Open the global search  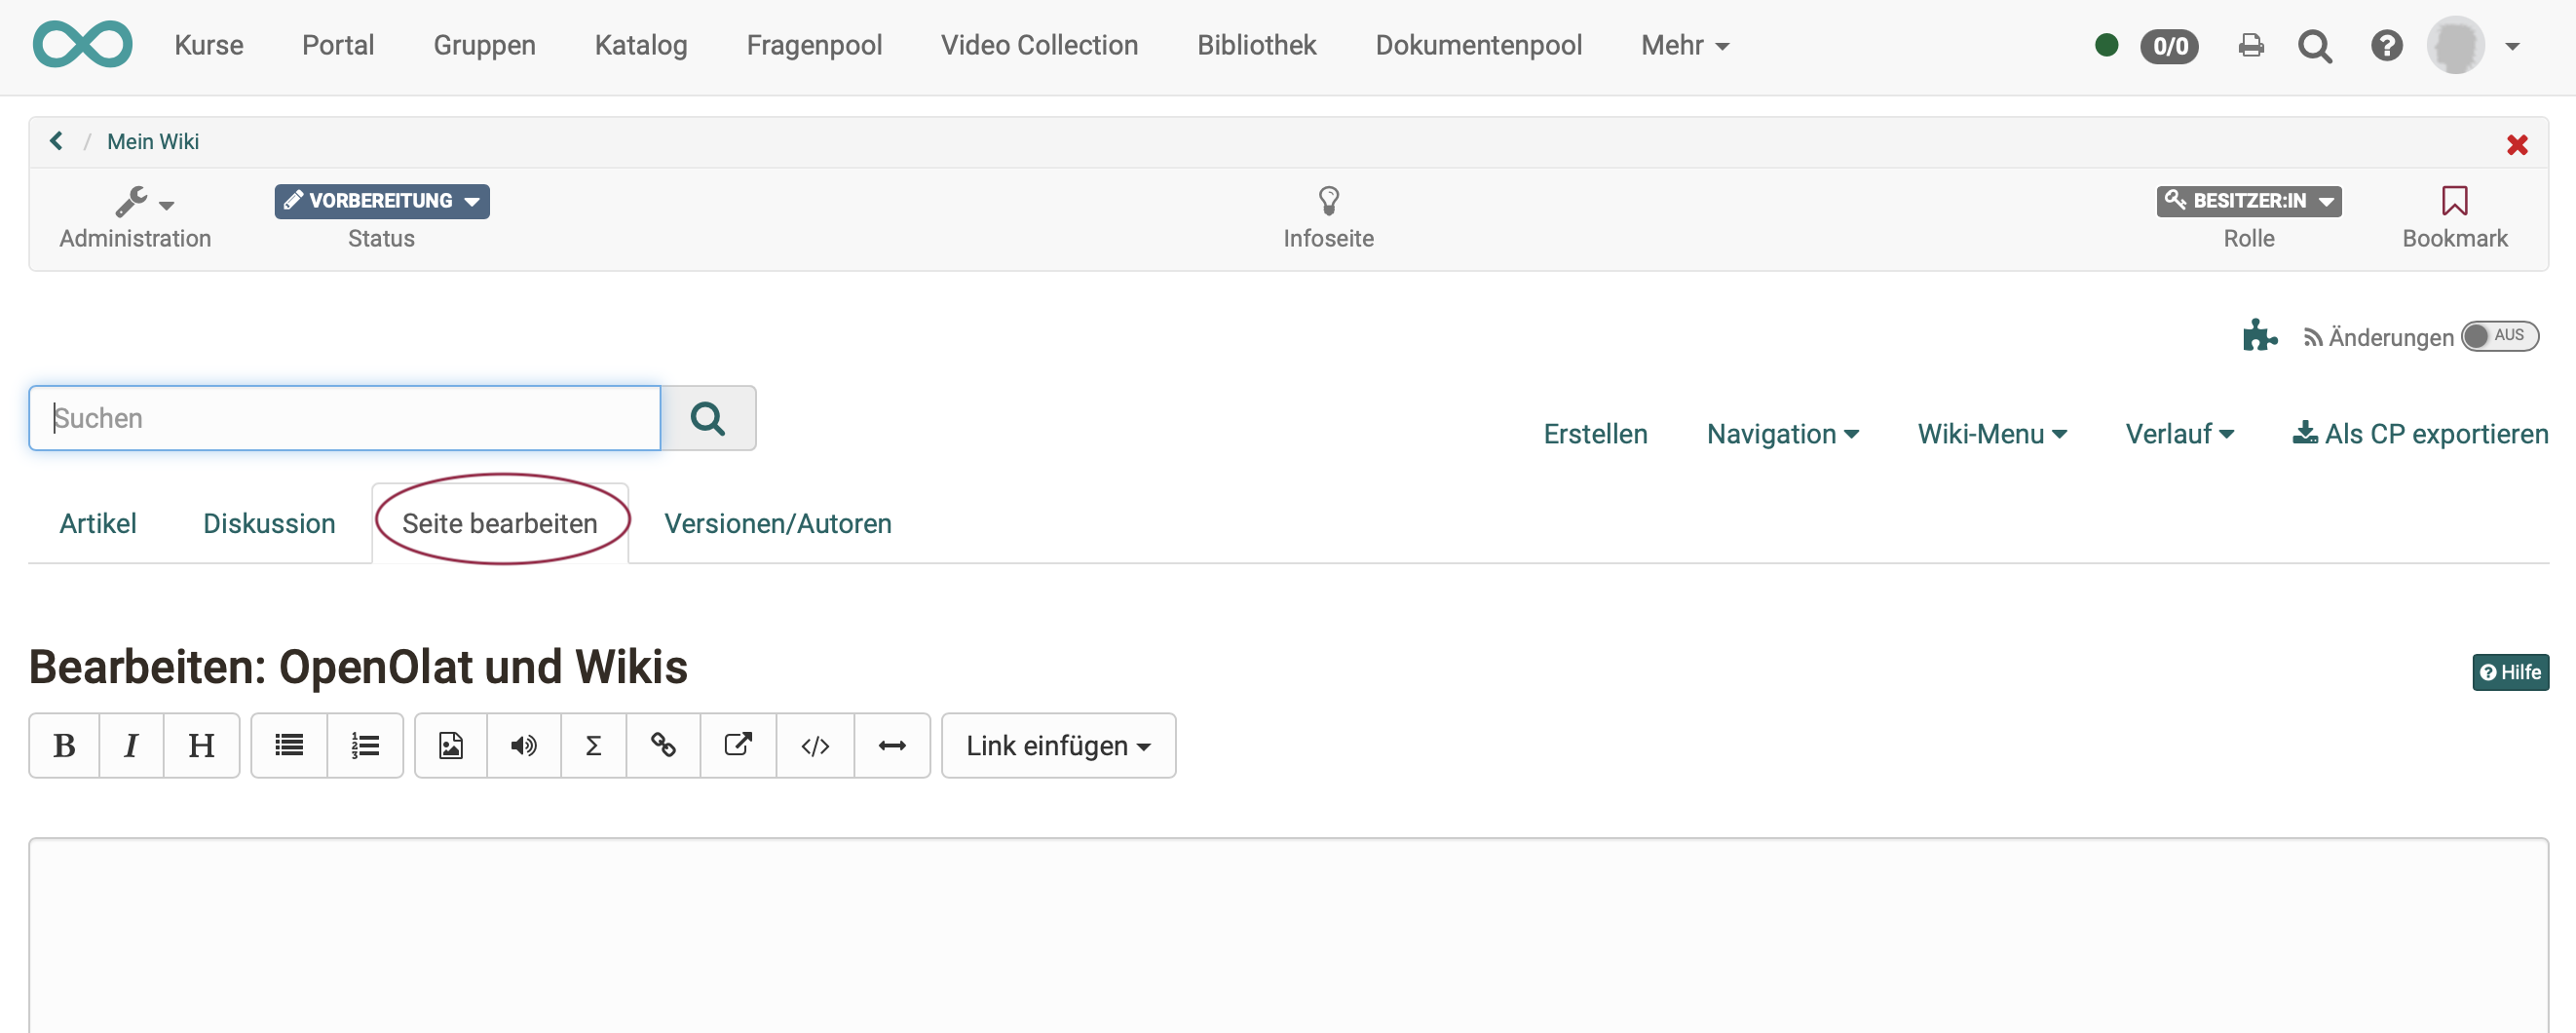[2315, 45]
